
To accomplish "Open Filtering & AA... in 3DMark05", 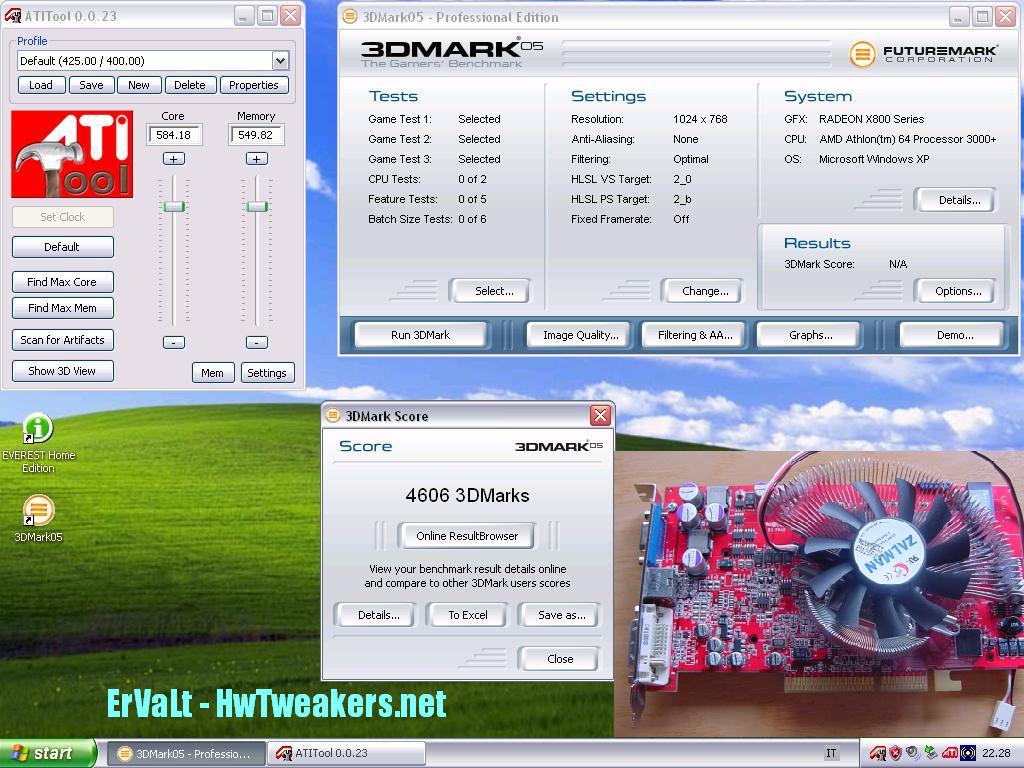I will [695, 335].
